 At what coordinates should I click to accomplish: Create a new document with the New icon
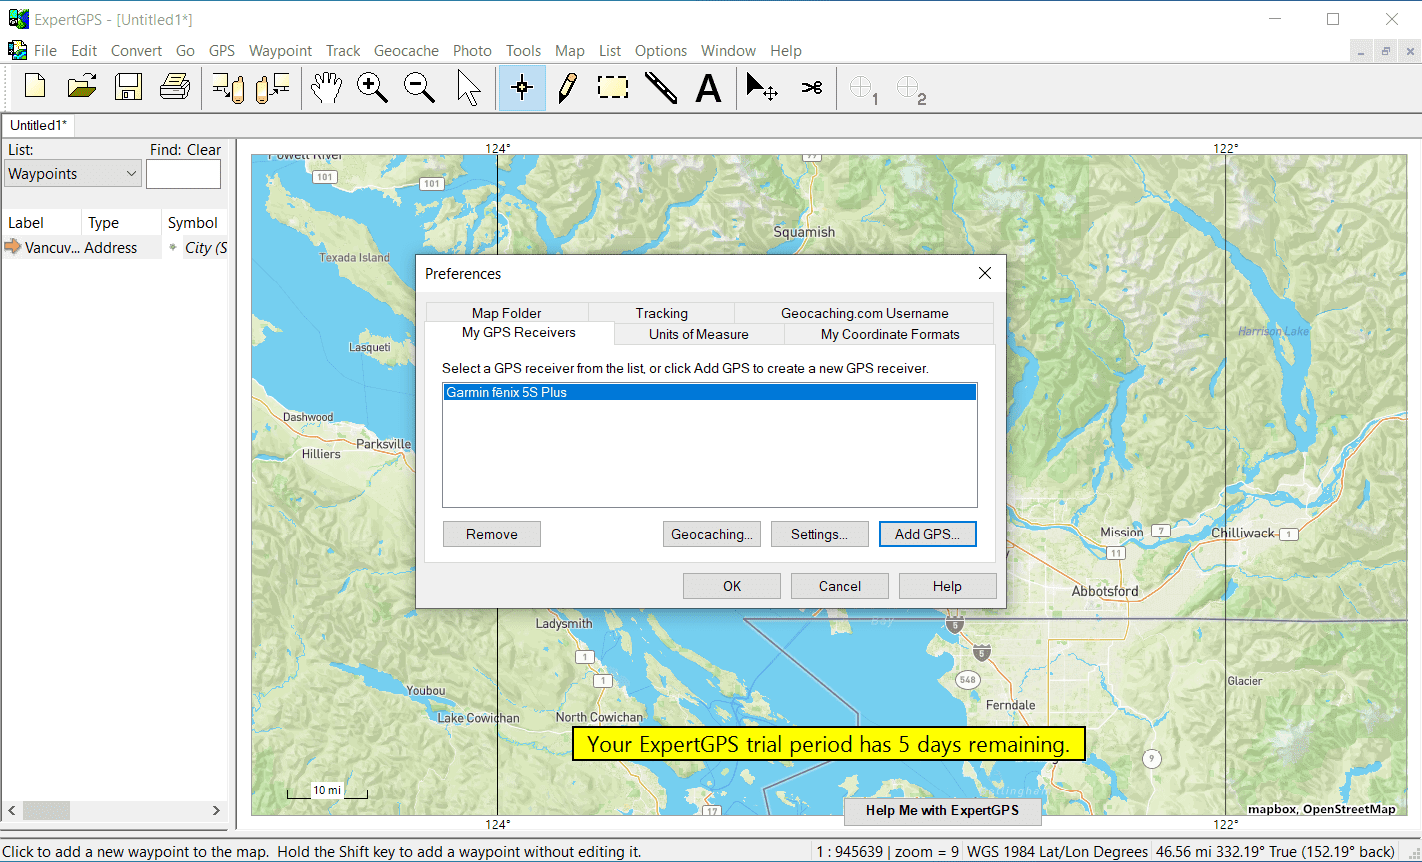click(35, 88)
